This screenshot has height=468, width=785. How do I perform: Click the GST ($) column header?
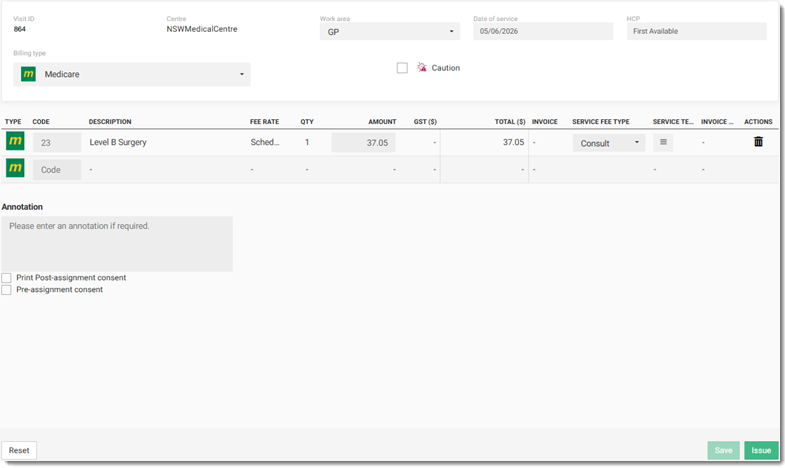point(425,122)
